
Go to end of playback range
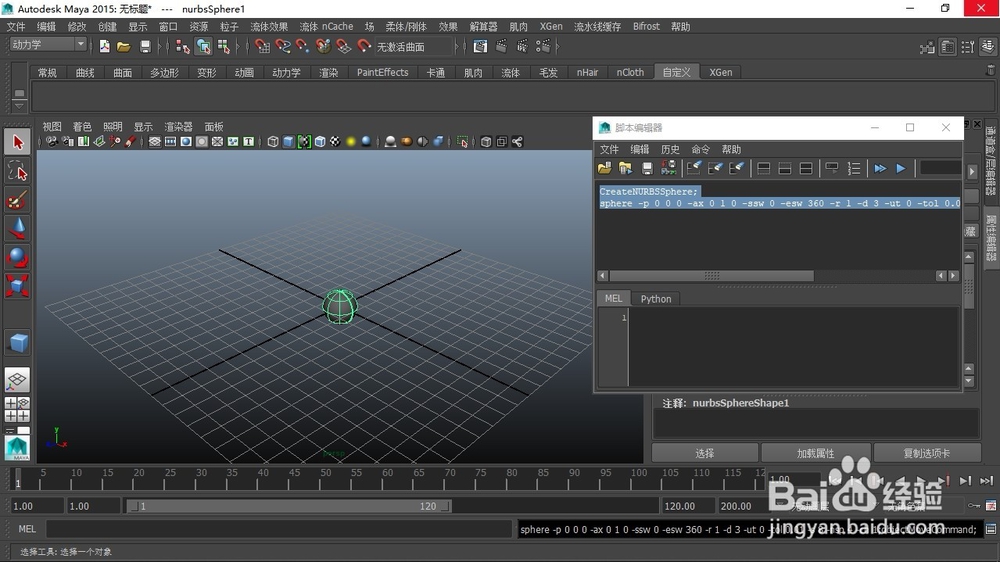tap(987, 480)
